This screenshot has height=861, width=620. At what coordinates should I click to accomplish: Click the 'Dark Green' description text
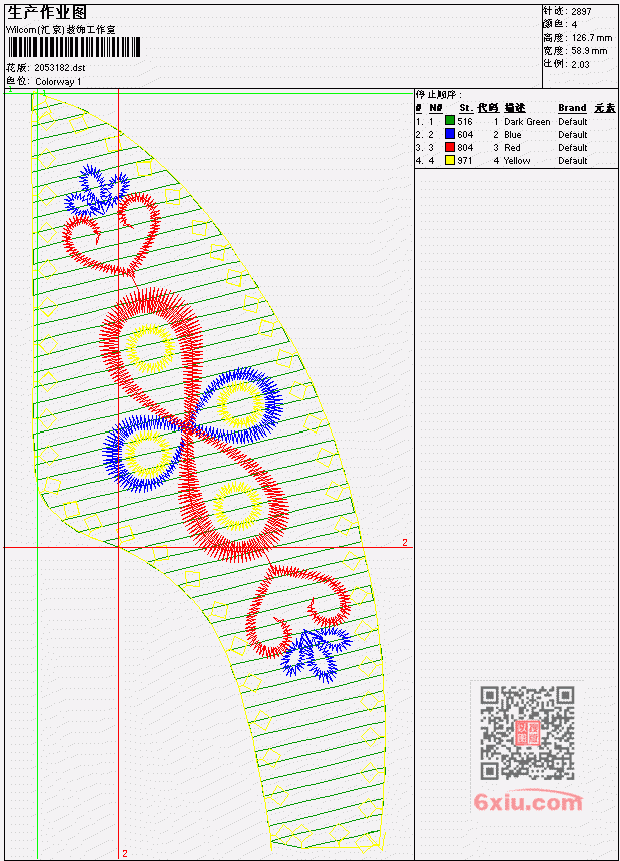(527, 121)
